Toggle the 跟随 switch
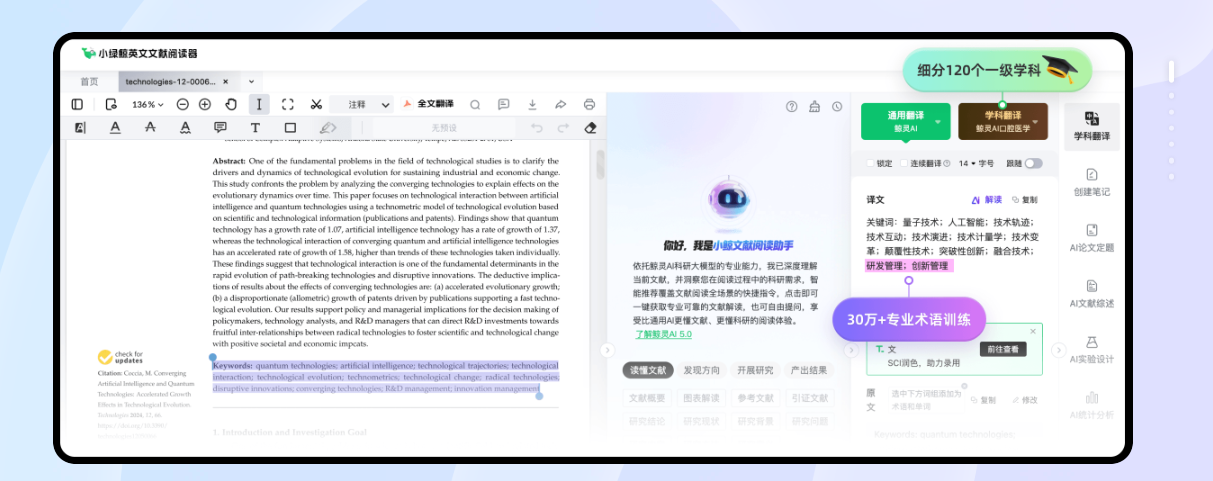The width and height of the screenshot is (1213, 481). [1033, 163]
